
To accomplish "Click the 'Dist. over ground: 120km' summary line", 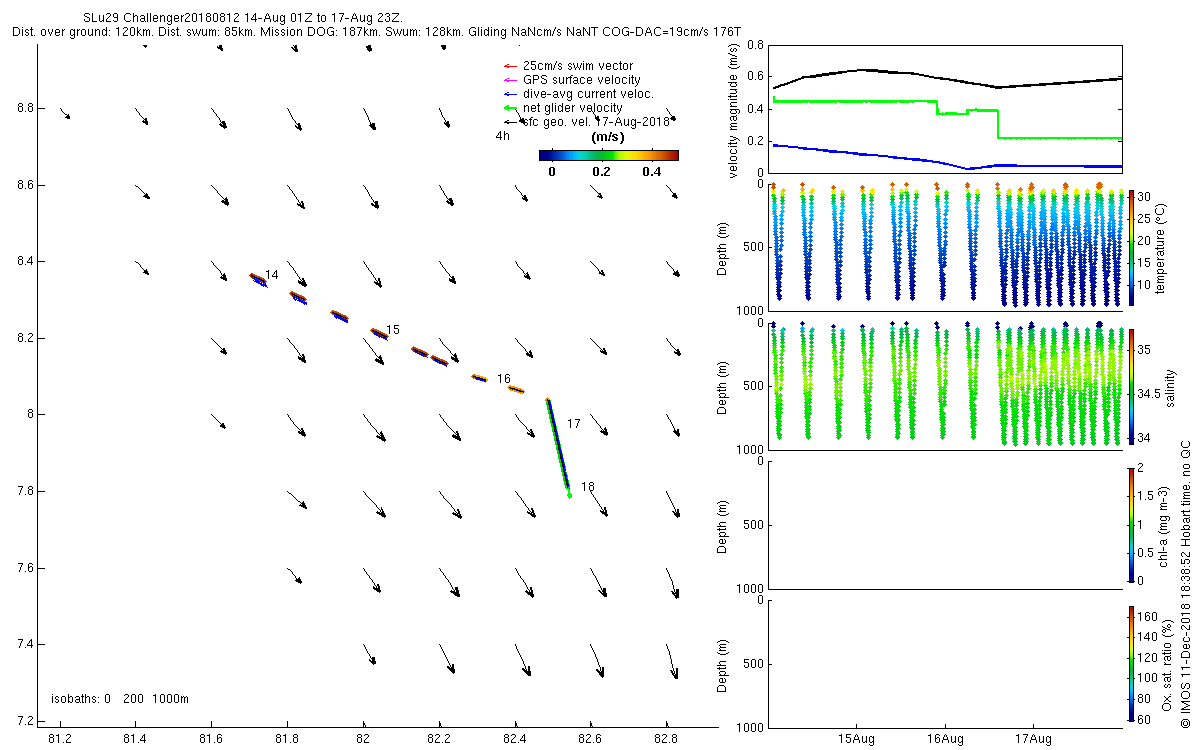I will [x=375, y=32].
